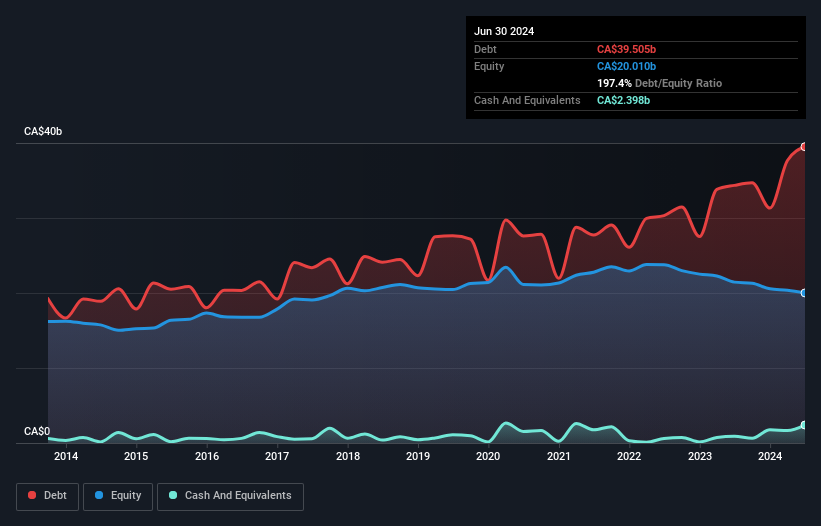Click the 197.4% Debt/Equity Ratio text
Viewport: 821px width, 526px height.
pos(659,83)
